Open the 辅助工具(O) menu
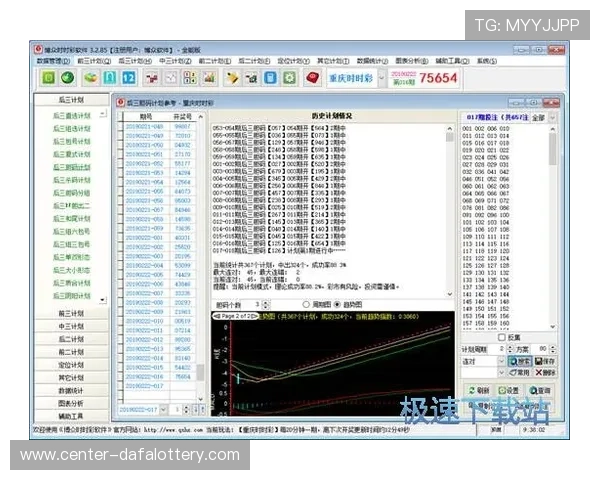 tap(452, 61)
